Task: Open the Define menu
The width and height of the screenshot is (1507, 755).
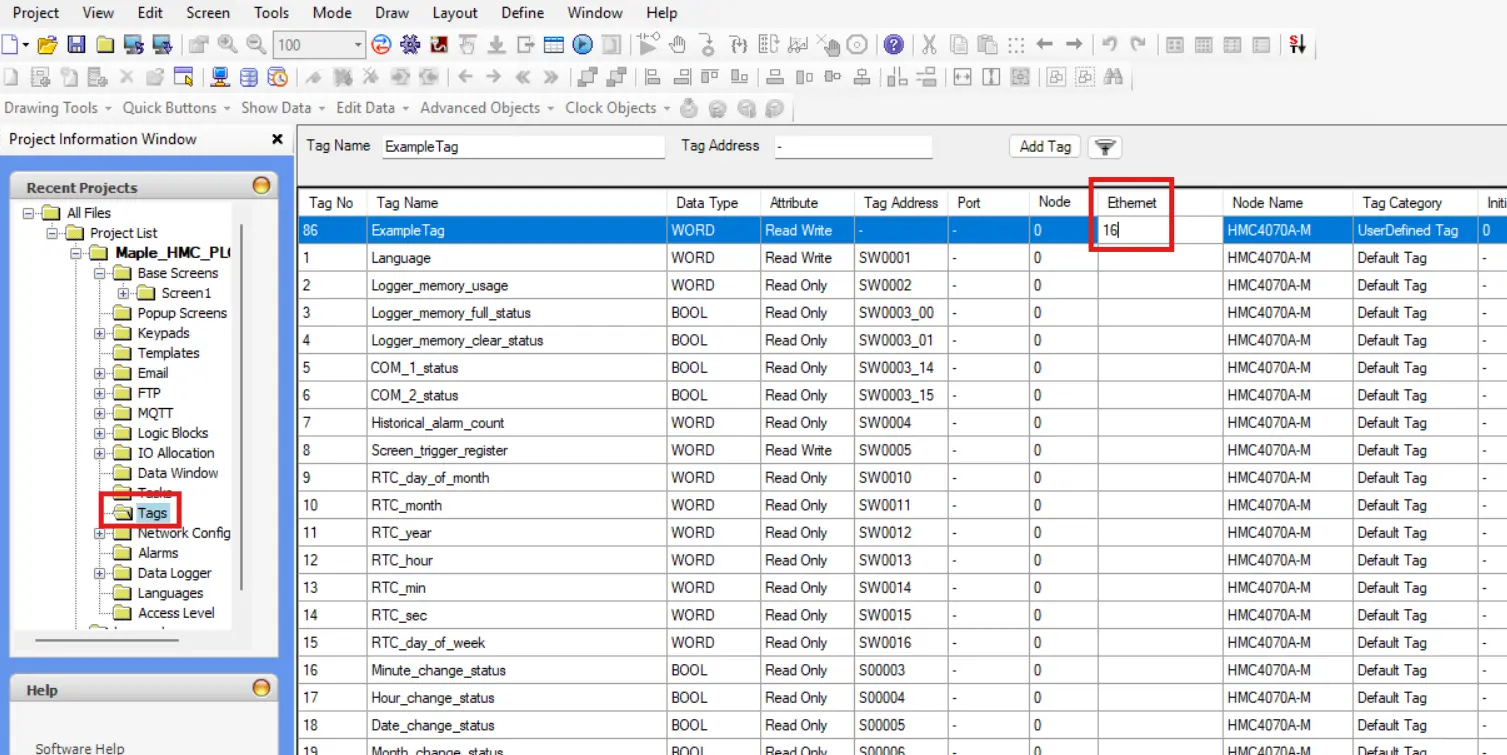Action: coord(522,12)
